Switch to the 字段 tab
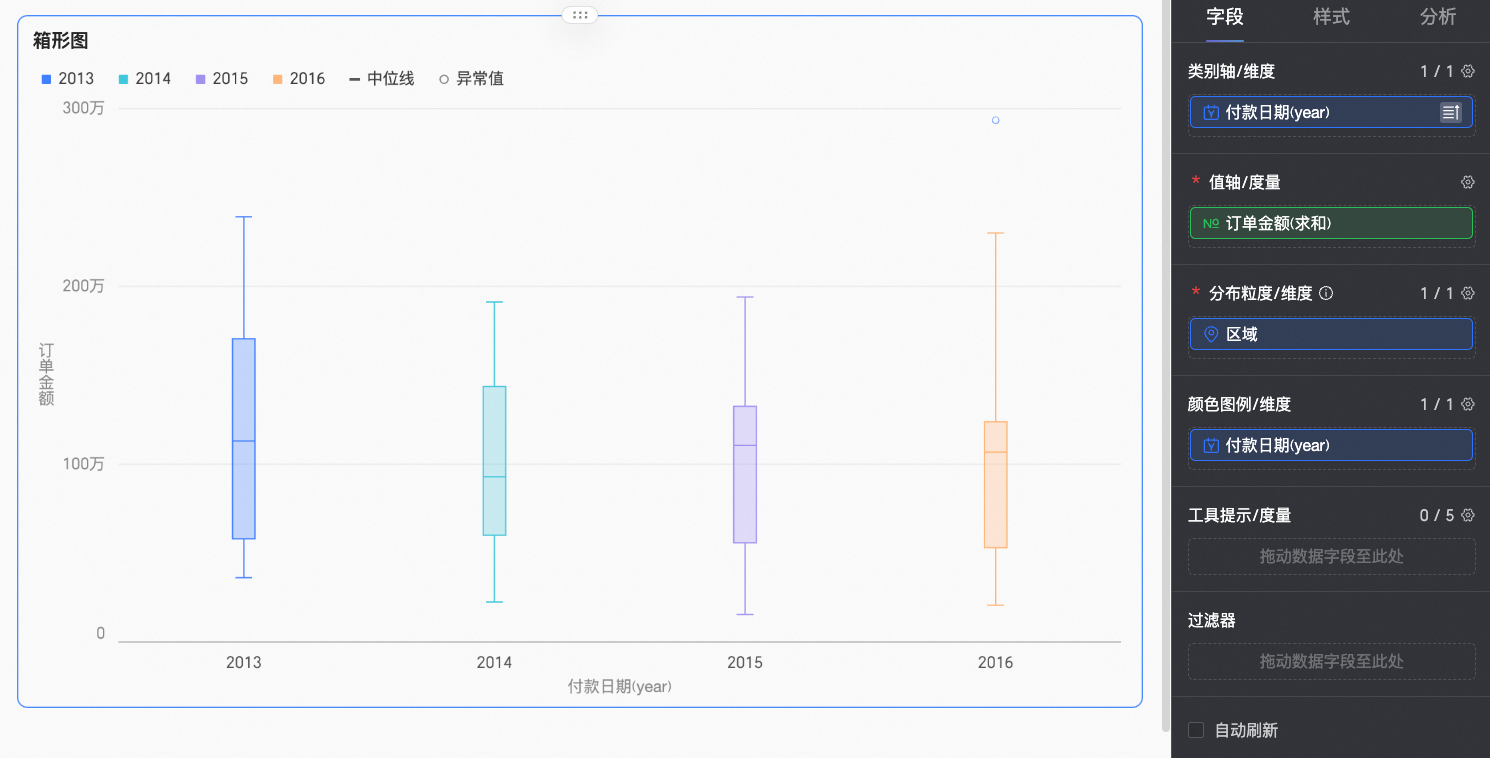 pyautogui.click(x=1225, y=17)
